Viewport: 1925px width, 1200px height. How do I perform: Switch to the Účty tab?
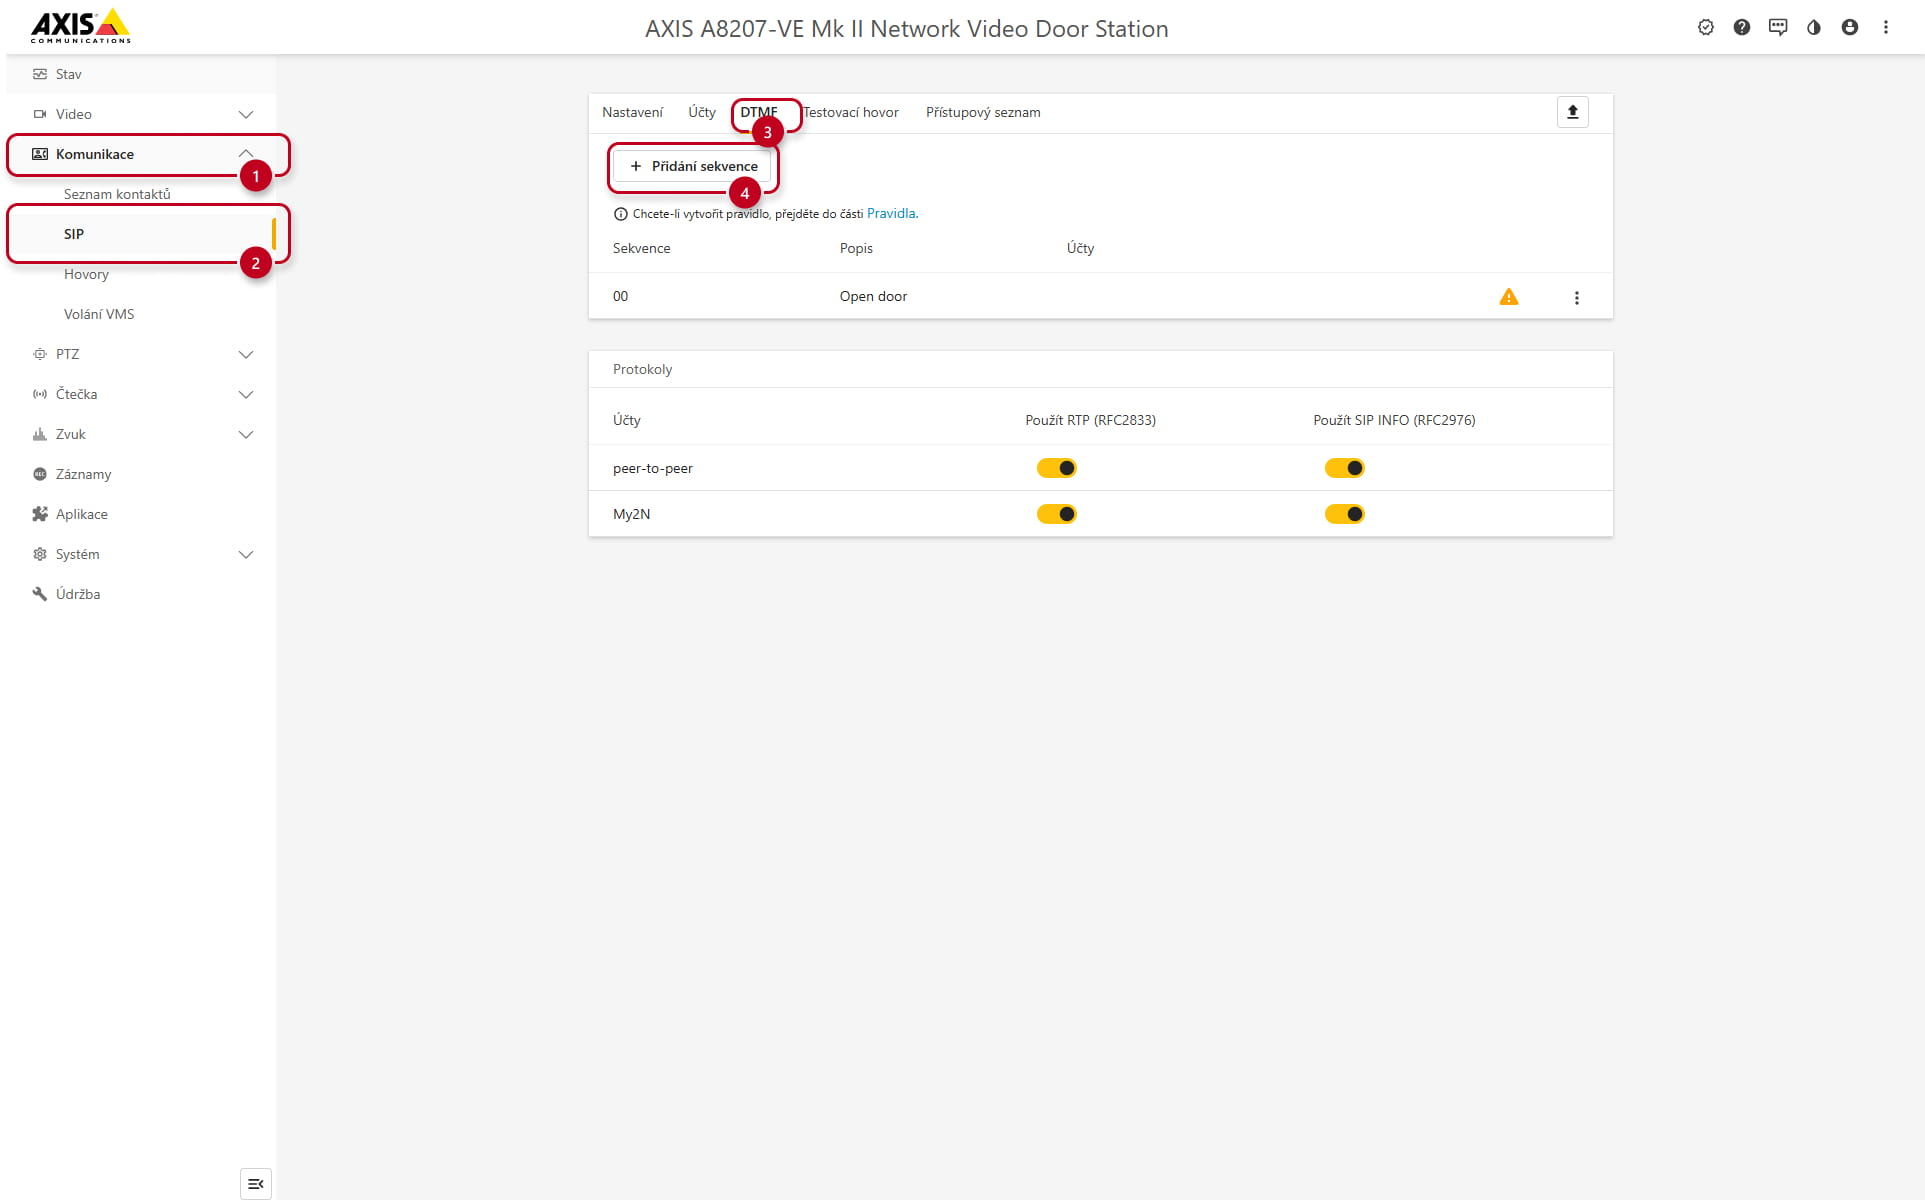pos(702,112)
